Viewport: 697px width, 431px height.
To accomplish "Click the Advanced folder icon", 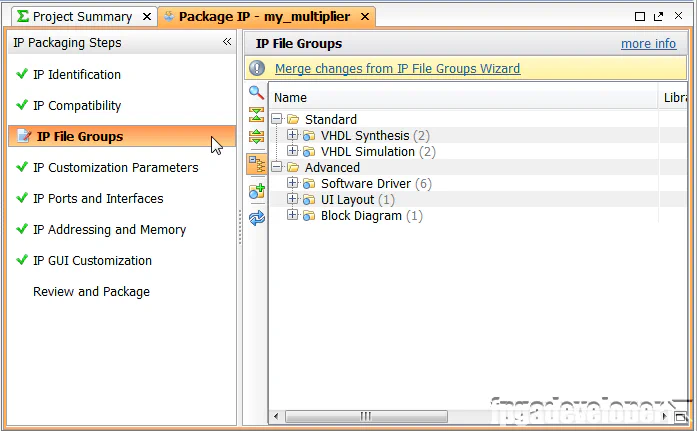I will (293, 167).
